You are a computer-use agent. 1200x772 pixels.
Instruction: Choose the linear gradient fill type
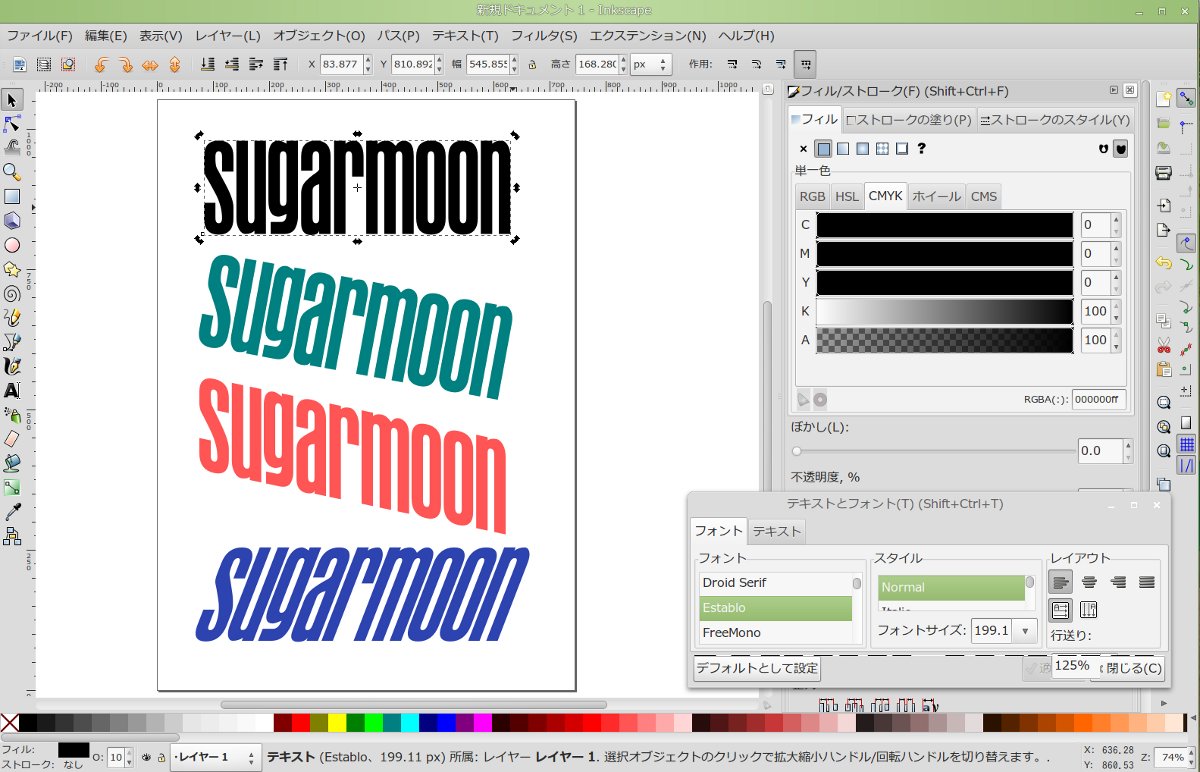(843, 149)
